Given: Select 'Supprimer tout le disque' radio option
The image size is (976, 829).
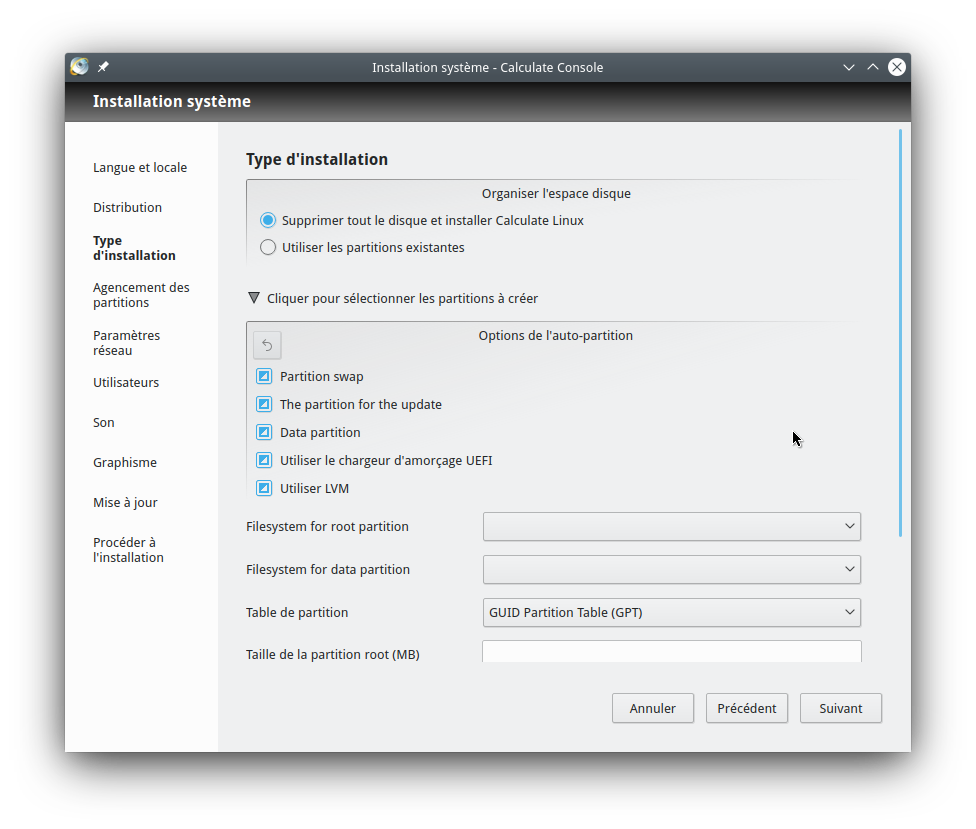Looking at the screenshot, I should pos(268,220).
